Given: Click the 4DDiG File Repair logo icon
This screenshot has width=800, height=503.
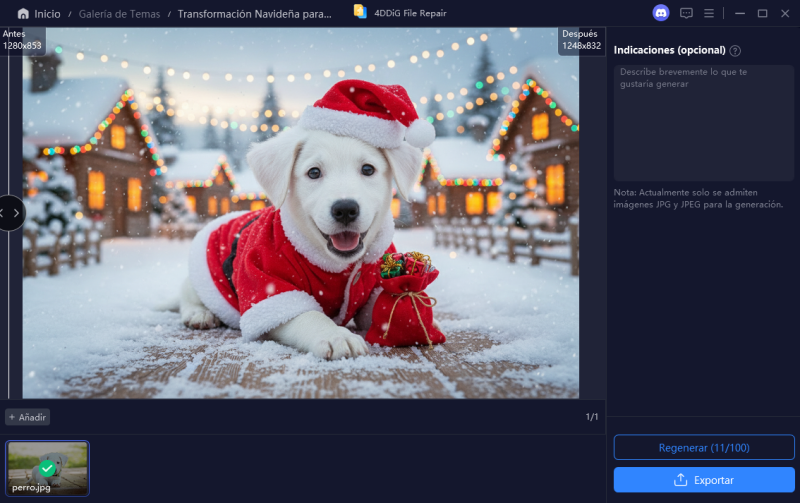Looking at the screenshot, I should [360, 12].
